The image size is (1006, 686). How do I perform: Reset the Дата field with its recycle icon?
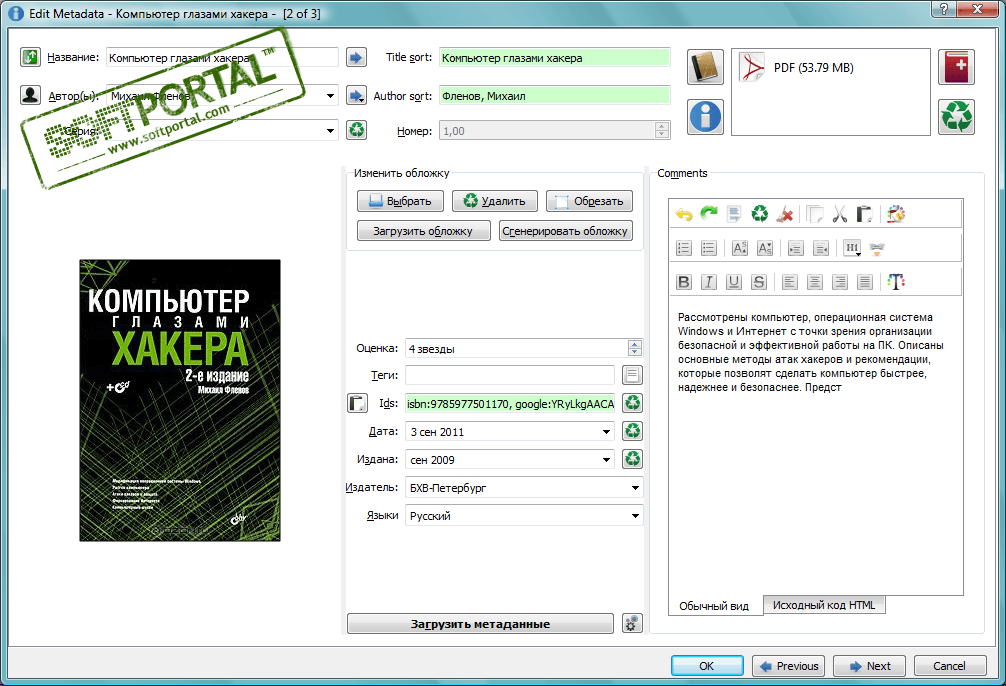632,431
